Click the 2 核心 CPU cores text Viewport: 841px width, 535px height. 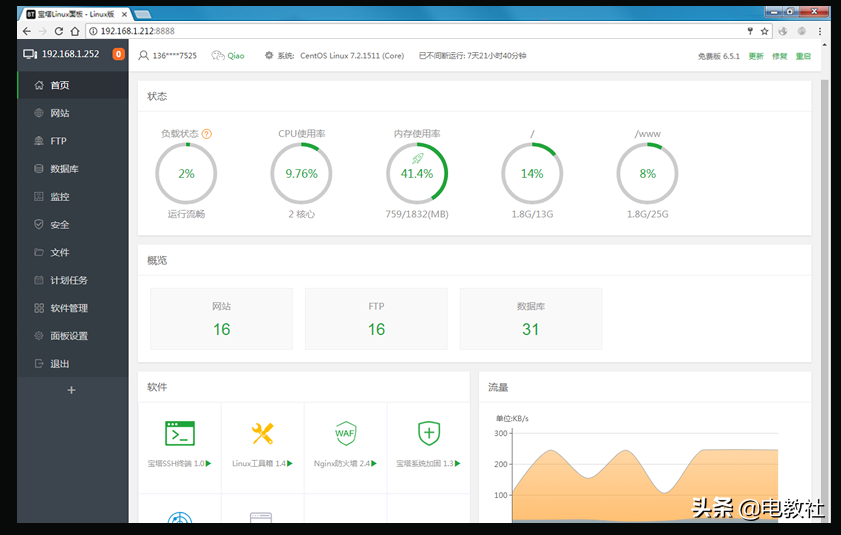pos(301,214)
